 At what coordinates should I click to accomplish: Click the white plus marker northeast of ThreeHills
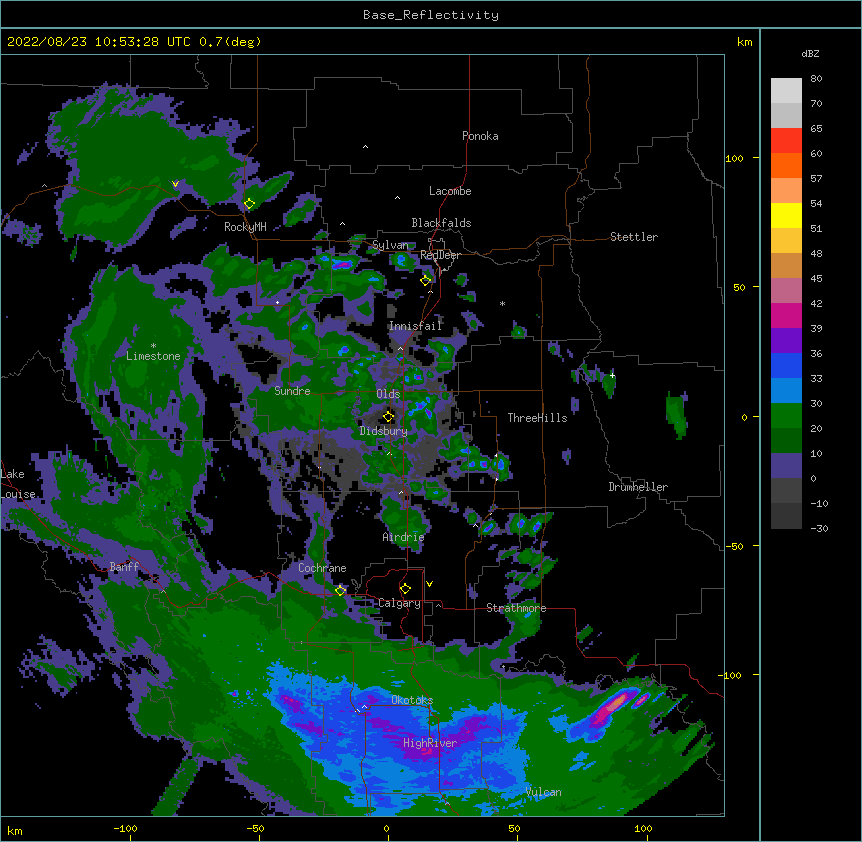pos(612,375)
